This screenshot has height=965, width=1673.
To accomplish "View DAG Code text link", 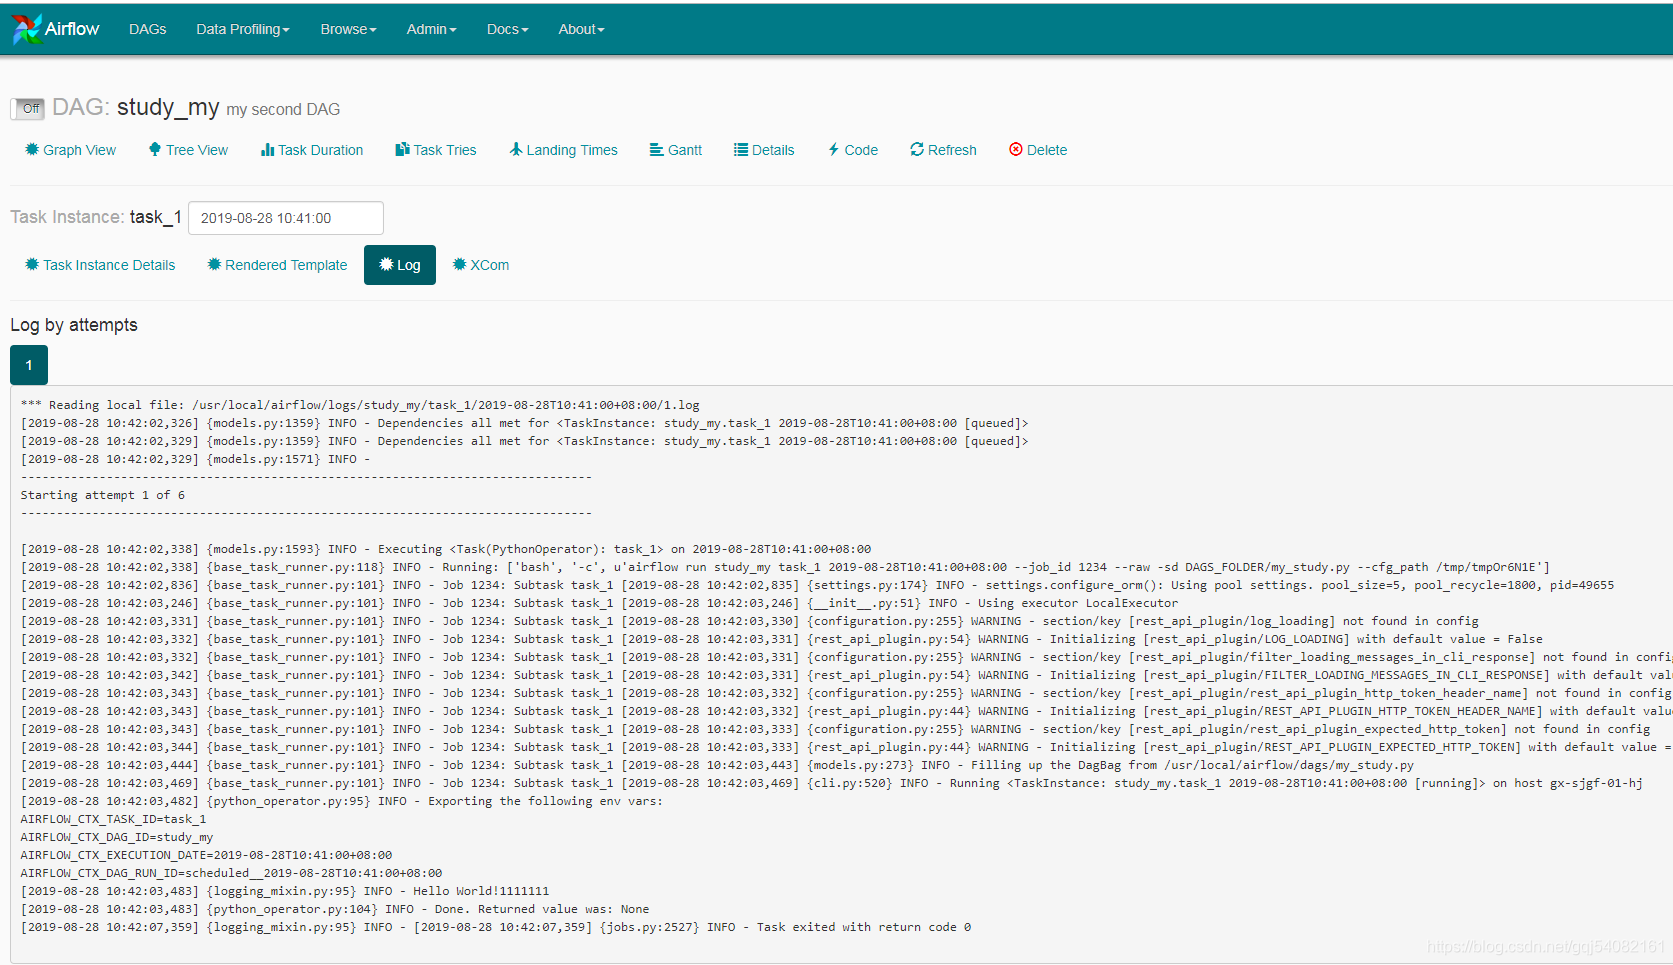I will [861, 150].
